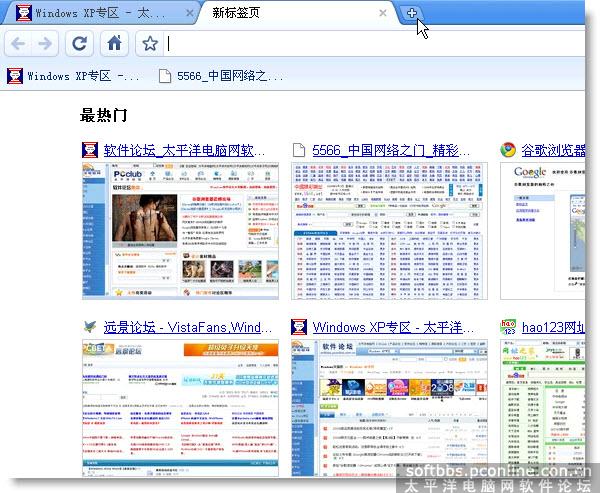Open 5566_中国网络之 bookmark in bookmarks bar

221,76
